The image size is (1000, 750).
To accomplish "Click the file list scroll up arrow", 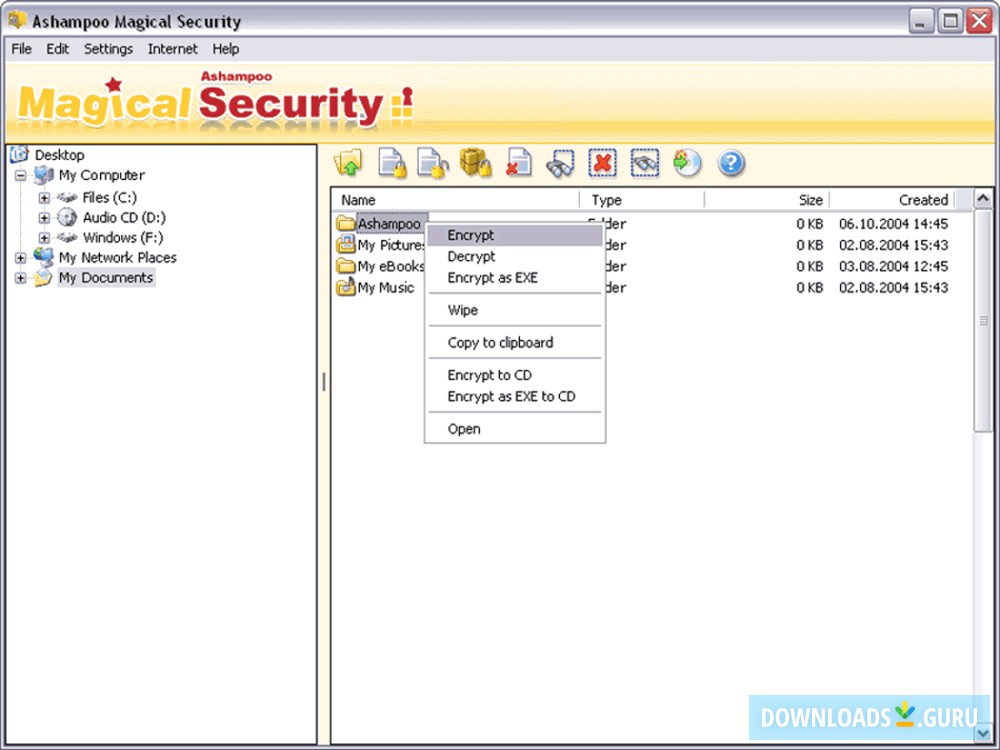I will point(983,199).
